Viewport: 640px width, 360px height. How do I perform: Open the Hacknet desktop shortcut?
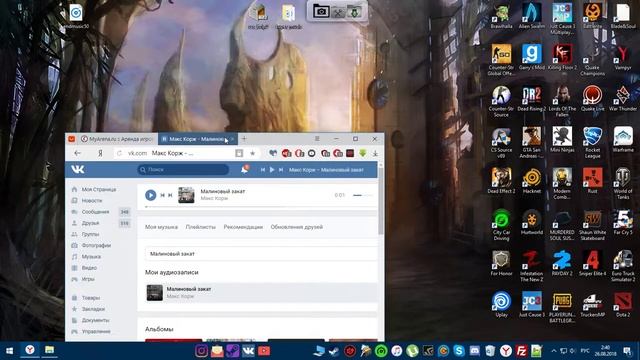point(532,181)
